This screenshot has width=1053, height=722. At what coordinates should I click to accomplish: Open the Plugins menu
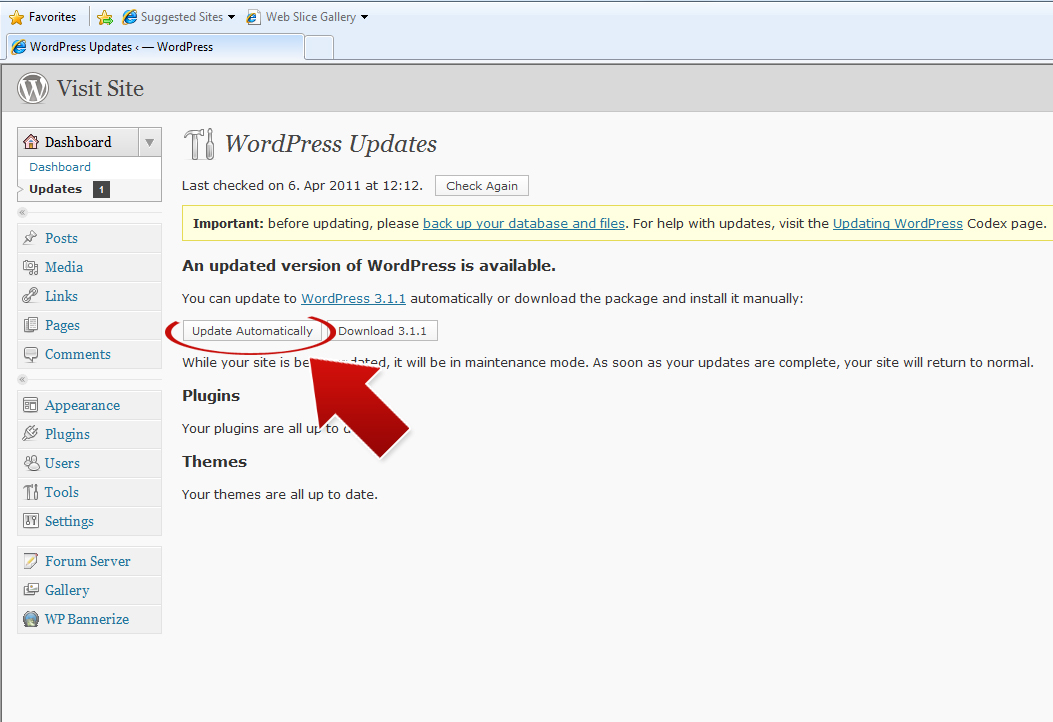tap(67, 434)
